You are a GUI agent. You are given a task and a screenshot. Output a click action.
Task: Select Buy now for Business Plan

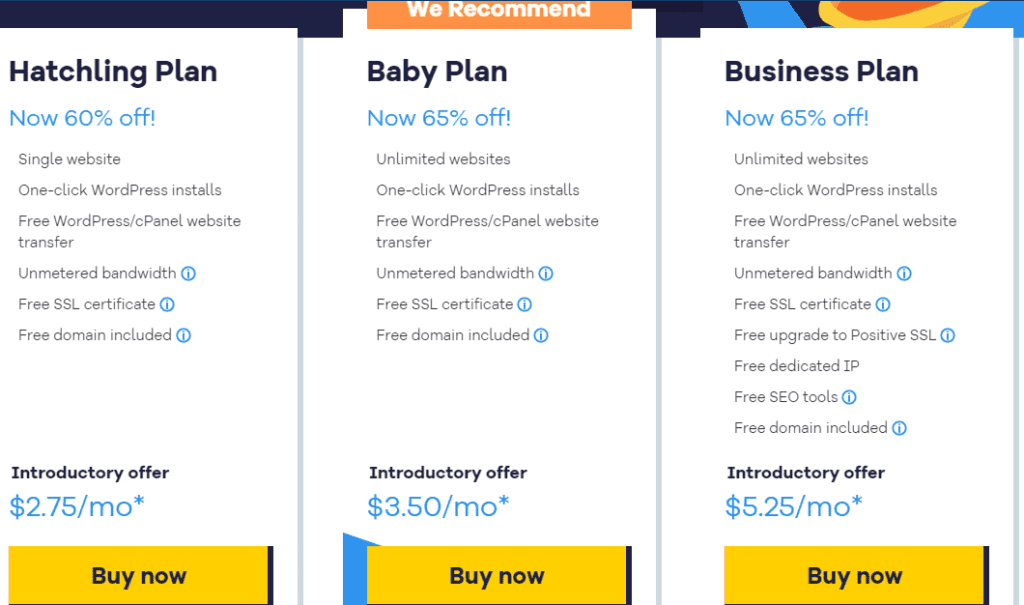[x=856, y=575]
